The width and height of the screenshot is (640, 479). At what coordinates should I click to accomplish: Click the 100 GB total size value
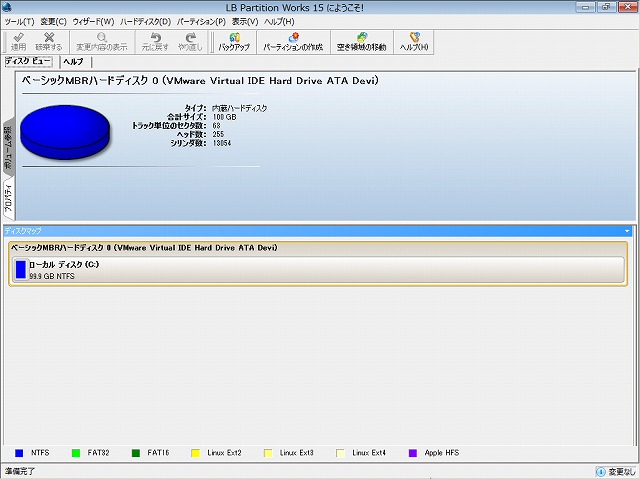click(224, 117)
